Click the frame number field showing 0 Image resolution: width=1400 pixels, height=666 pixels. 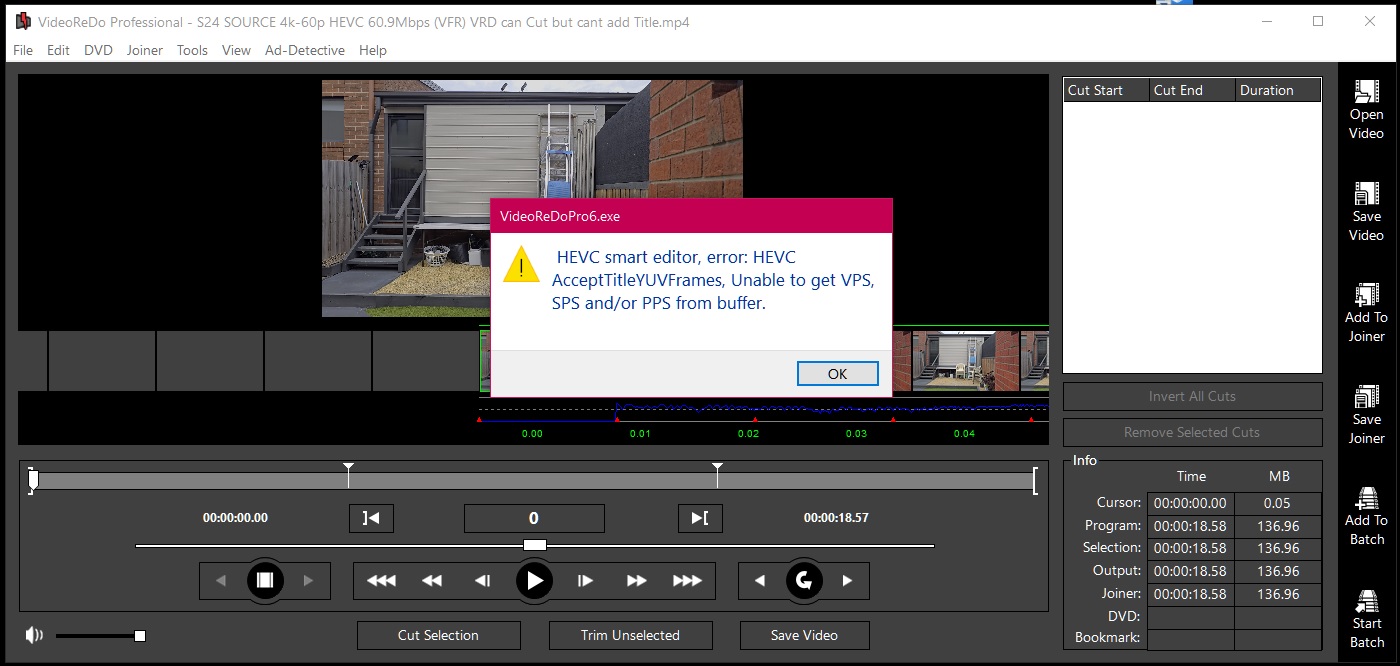pyautogui.click(x=534, y=518)
